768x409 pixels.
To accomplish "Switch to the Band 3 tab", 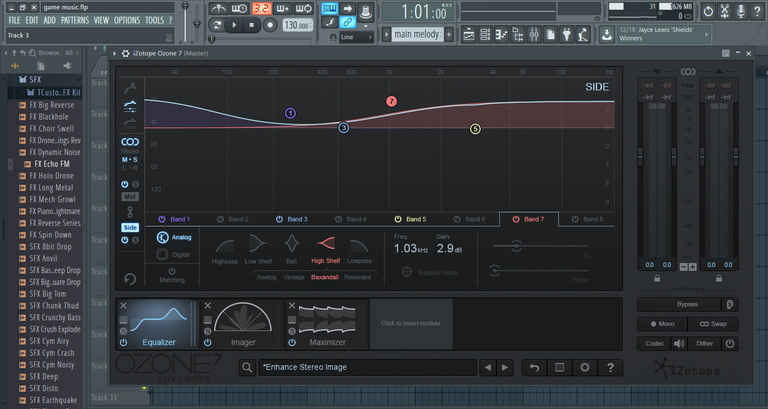I will pos(292,219).
